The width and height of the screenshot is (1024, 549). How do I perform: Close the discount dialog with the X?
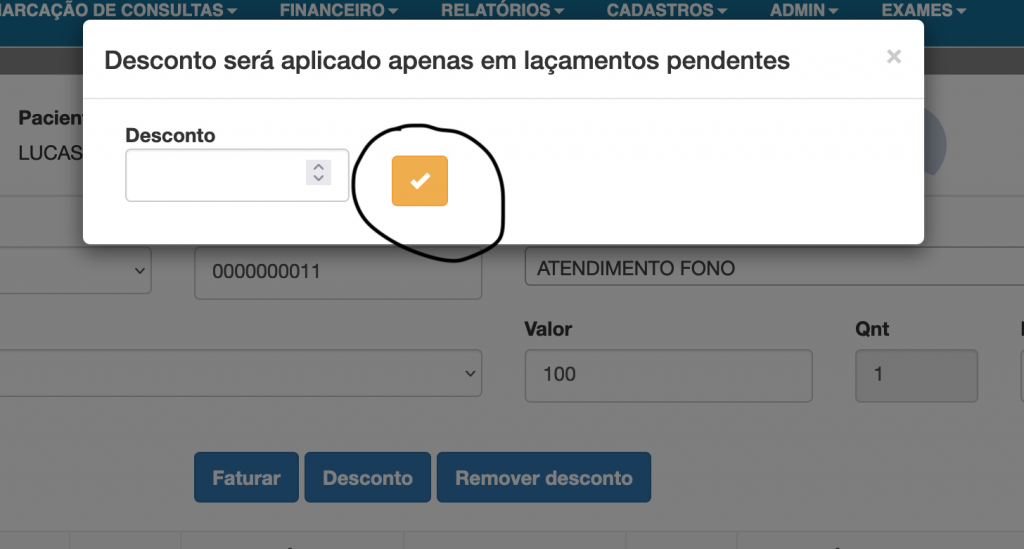pyautogui.click(x=894, y=57)
